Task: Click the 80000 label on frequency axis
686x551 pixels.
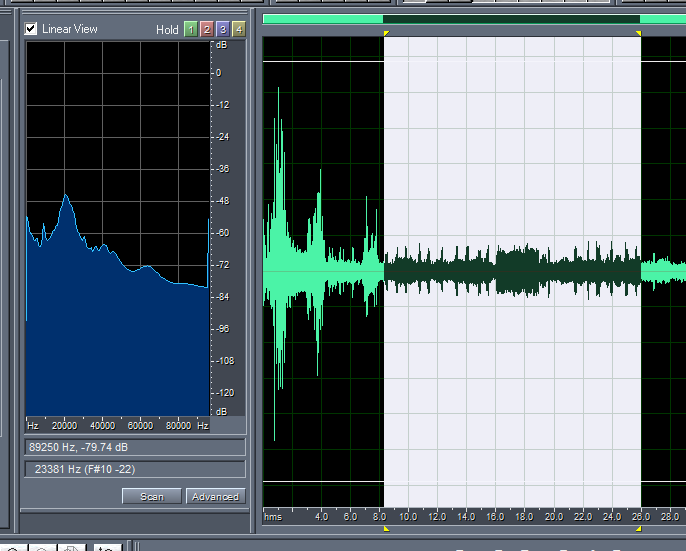Action: point(178,425)
